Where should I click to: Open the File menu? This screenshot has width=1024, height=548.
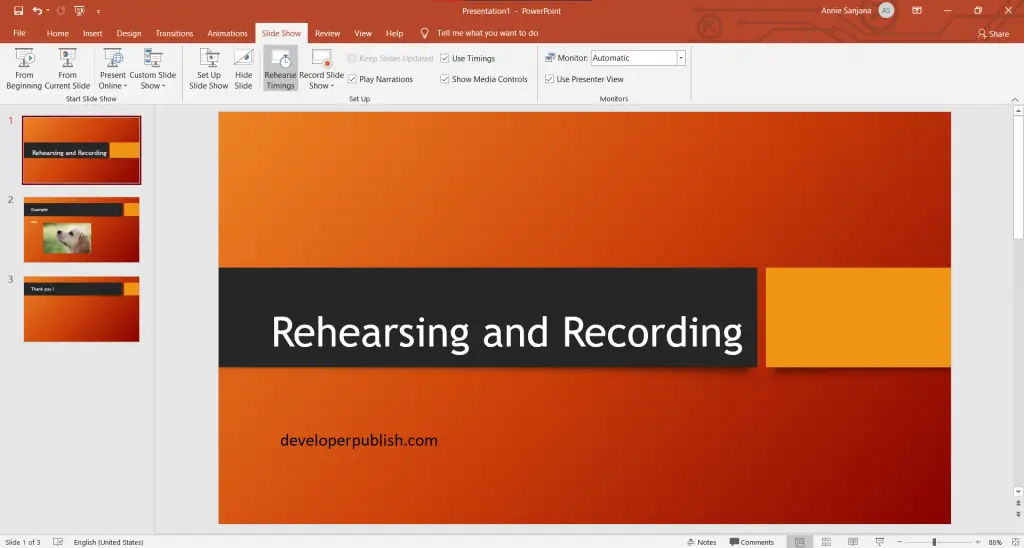click(20, 33)
